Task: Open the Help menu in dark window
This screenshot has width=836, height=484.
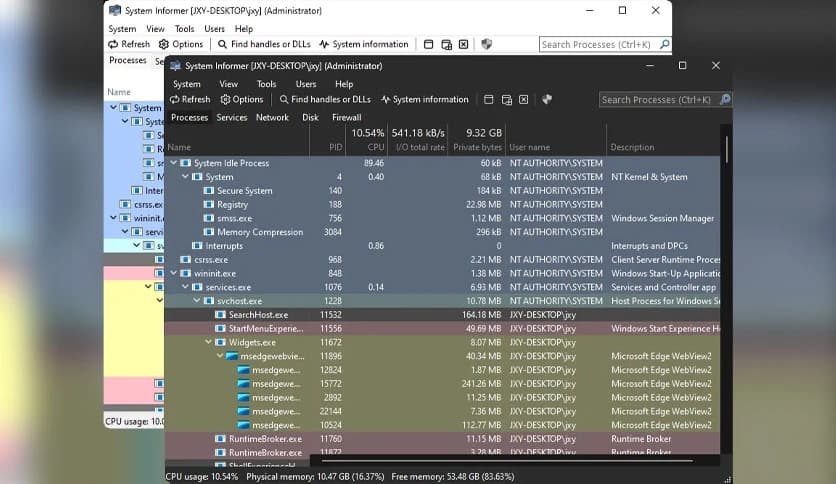Action: pos(344,84)
